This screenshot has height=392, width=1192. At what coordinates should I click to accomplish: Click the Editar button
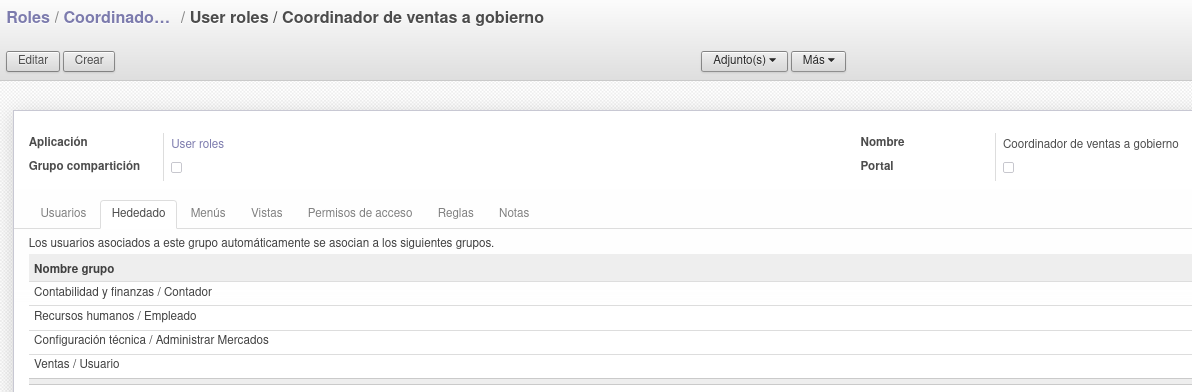coord(33,61)
